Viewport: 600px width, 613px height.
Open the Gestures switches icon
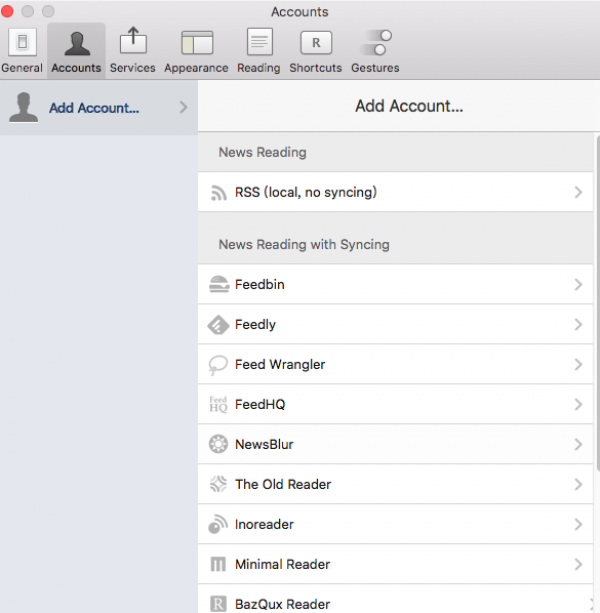point(376,42)
